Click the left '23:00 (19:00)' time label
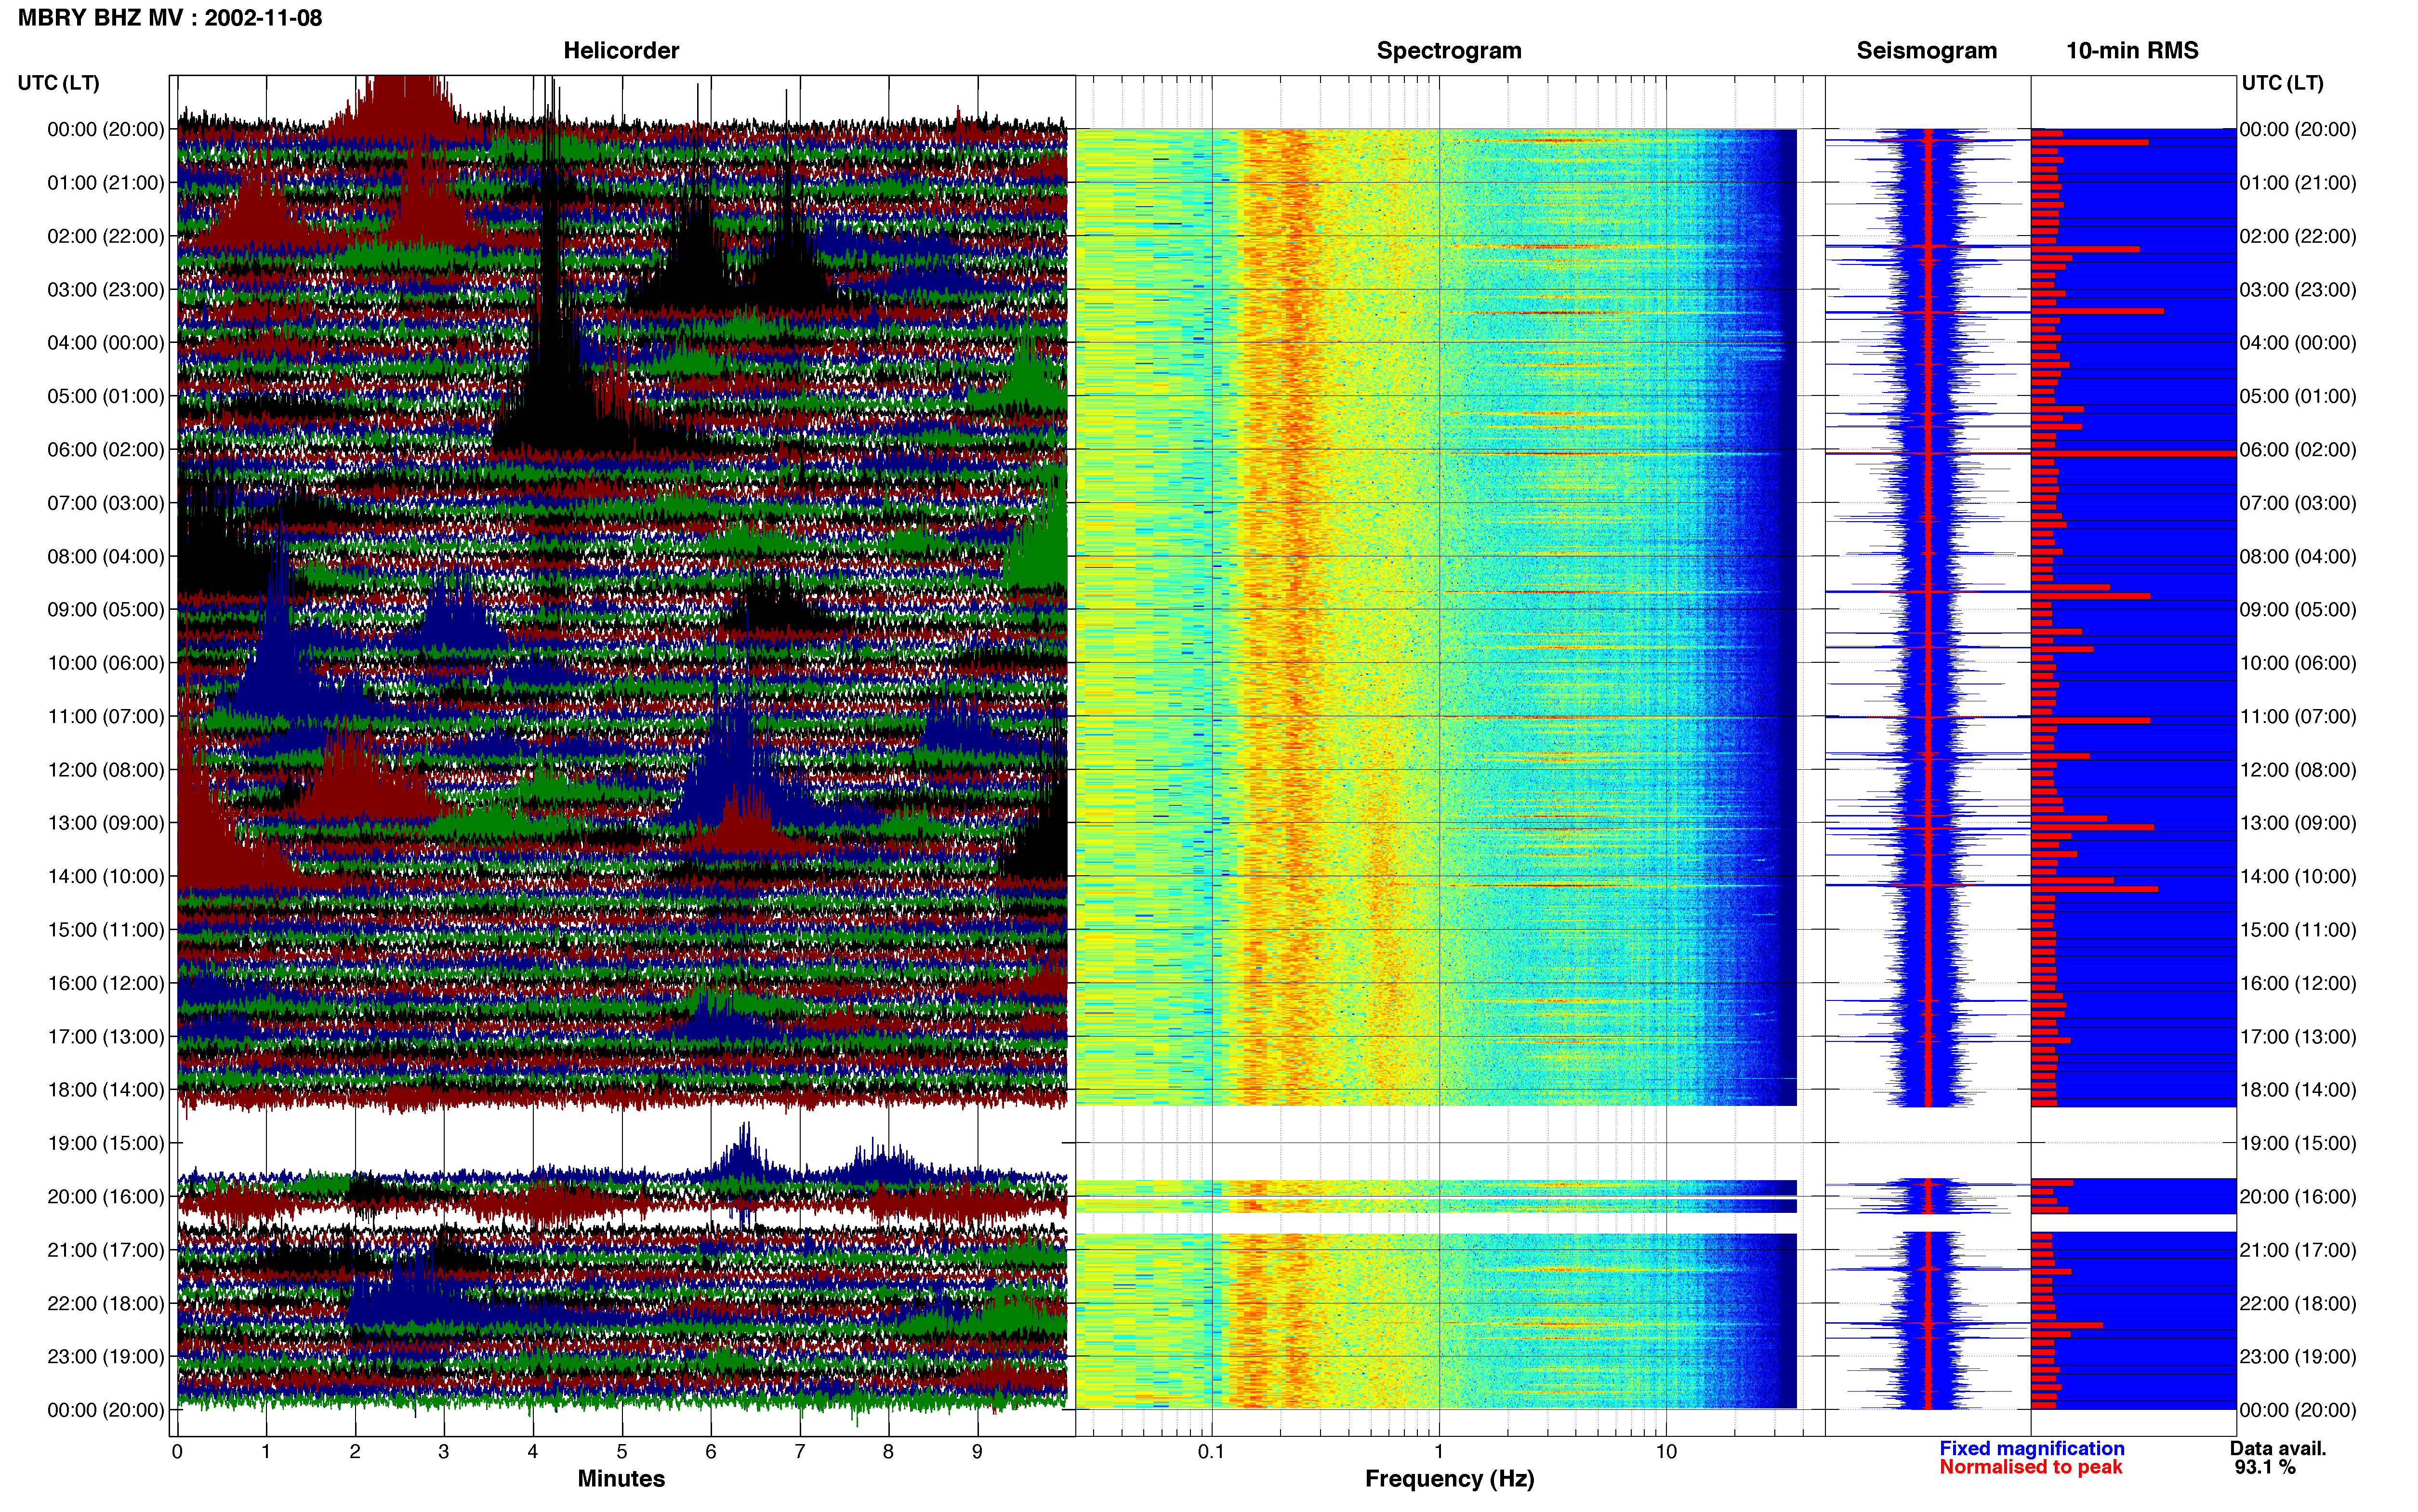 point(106,1356)
